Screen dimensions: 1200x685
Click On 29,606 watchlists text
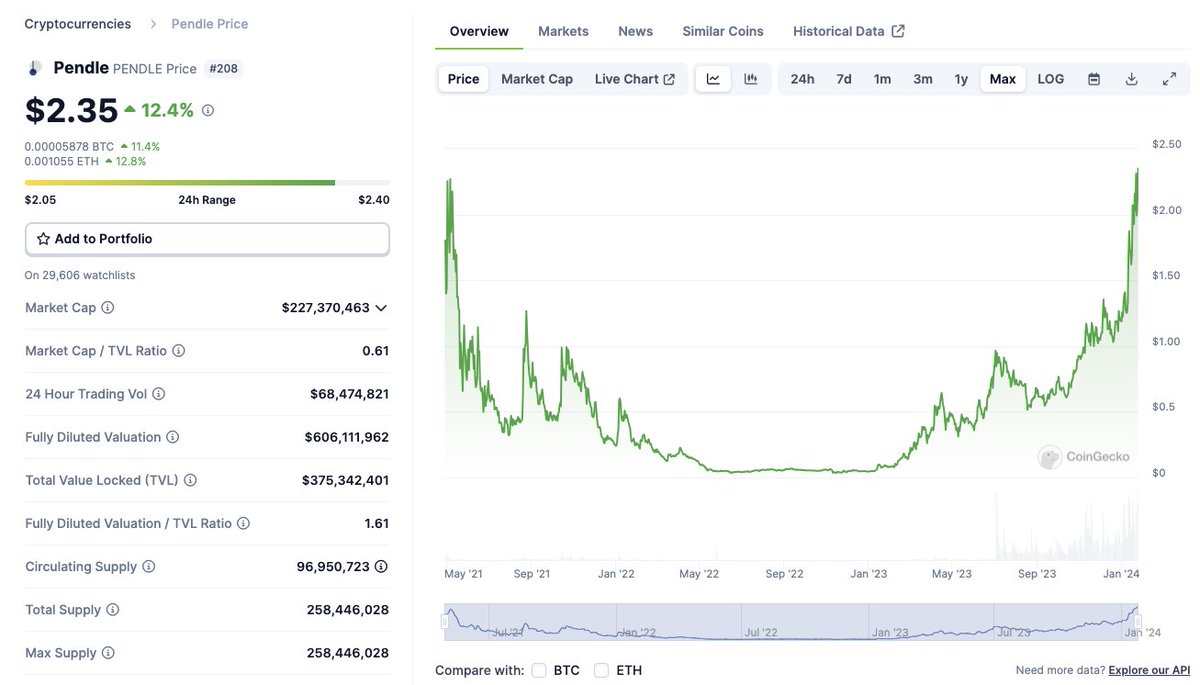click(x=80, y=275)
